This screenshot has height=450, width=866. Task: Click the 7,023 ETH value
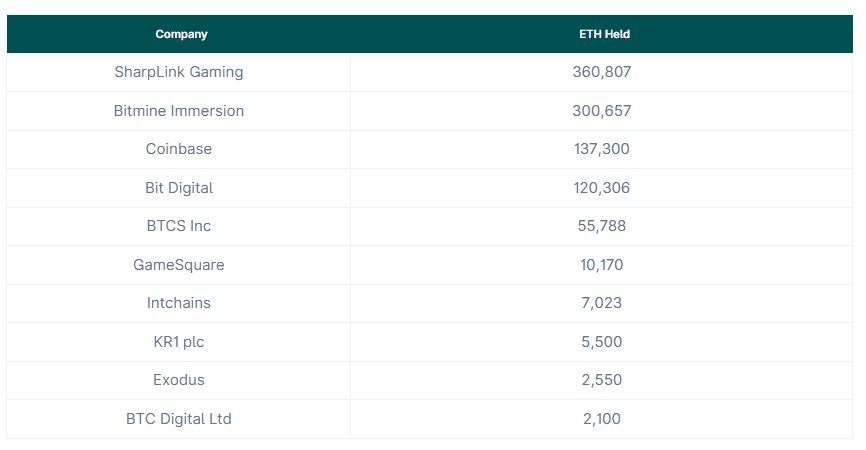click(602, 303)
